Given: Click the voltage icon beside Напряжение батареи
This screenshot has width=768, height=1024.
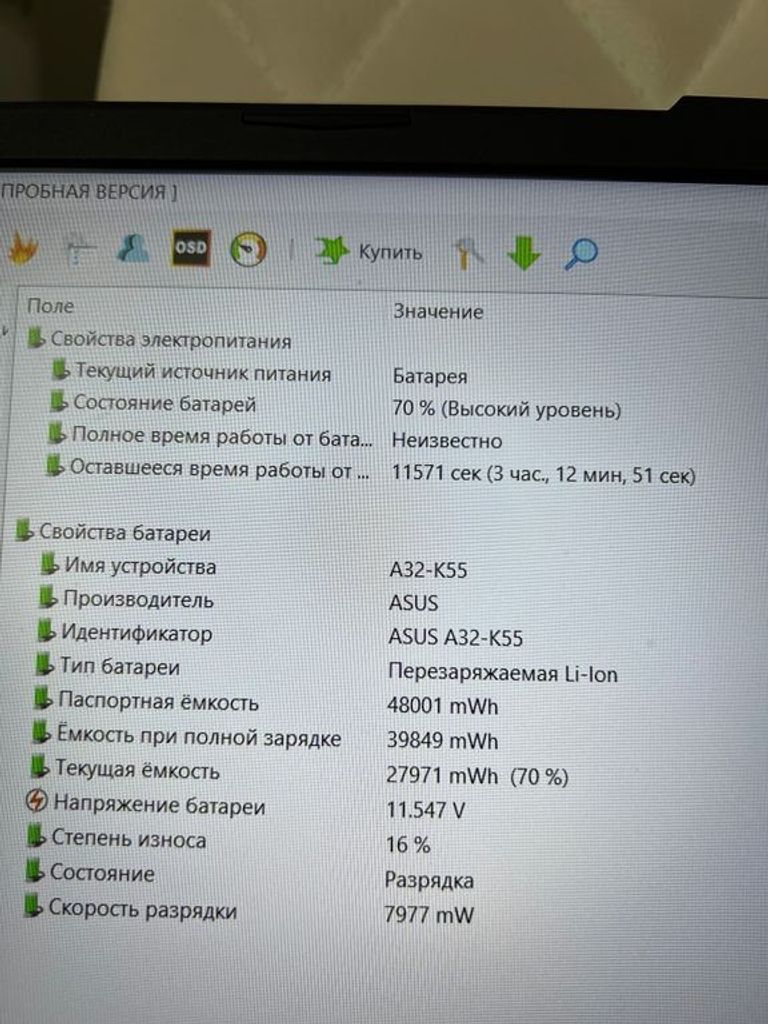Looking at the screenshot, I should click(x=37, y=801).
